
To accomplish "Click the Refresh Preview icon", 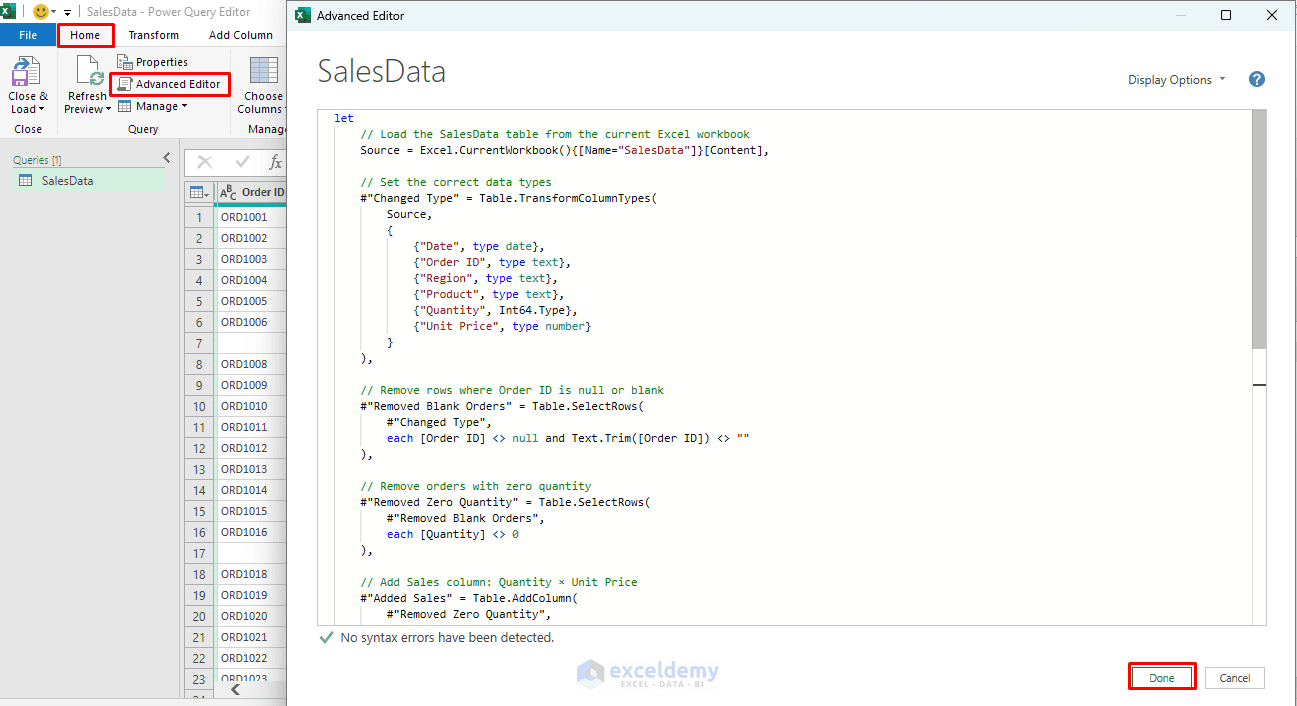I will 89,72.
